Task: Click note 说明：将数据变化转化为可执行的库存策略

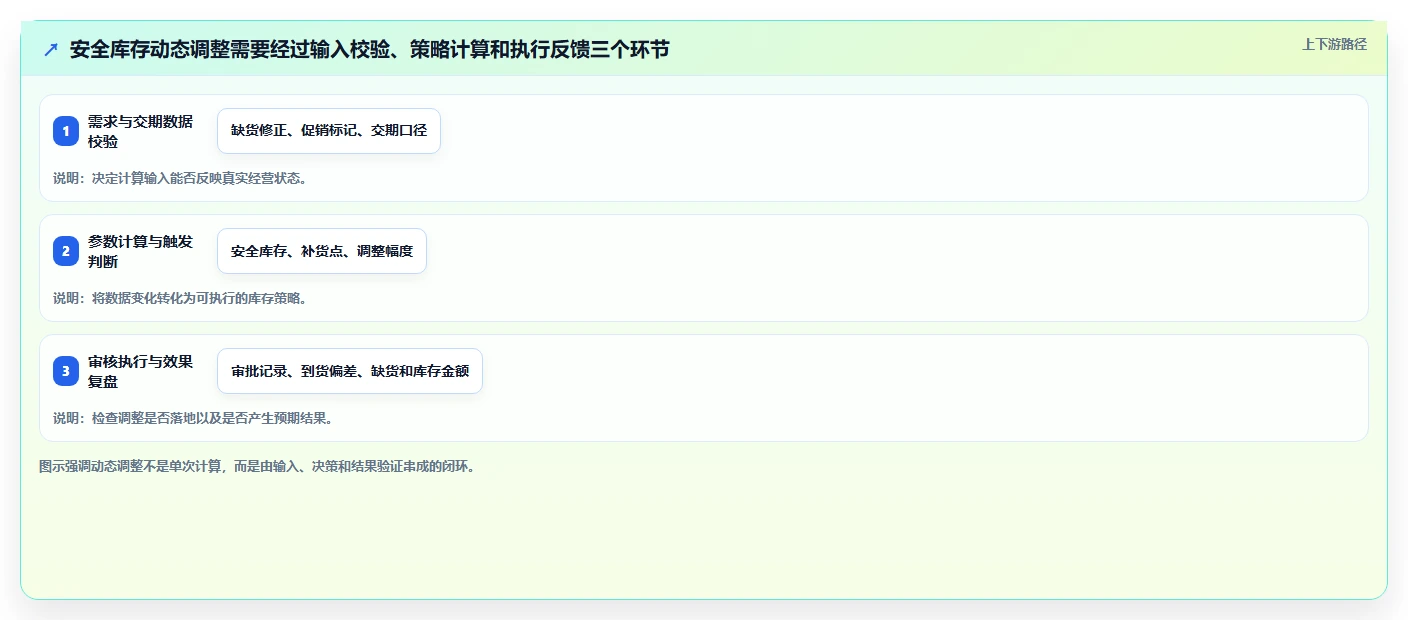Action: pyautogui.click(x=180, y=298)
